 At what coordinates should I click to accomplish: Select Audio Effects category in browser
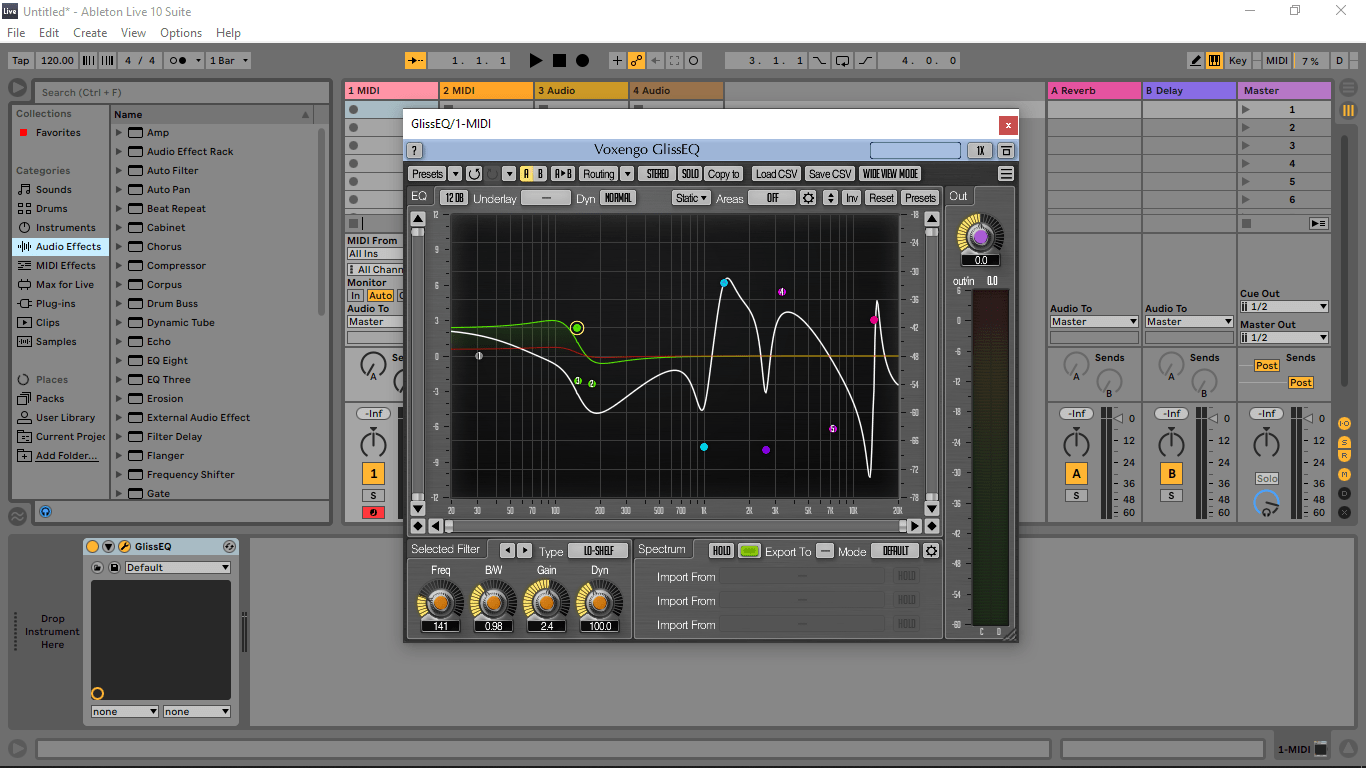click(x=60, y=246)
